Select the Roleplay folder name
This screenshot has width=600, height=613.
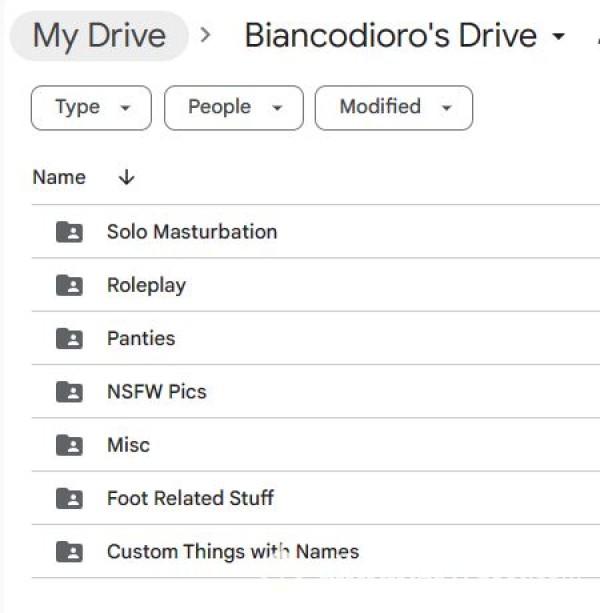coord(146,285)
